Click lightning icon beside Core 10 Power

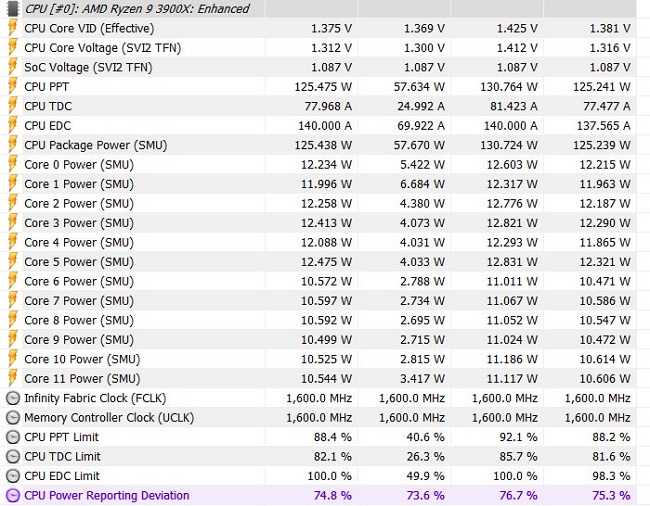13,359
